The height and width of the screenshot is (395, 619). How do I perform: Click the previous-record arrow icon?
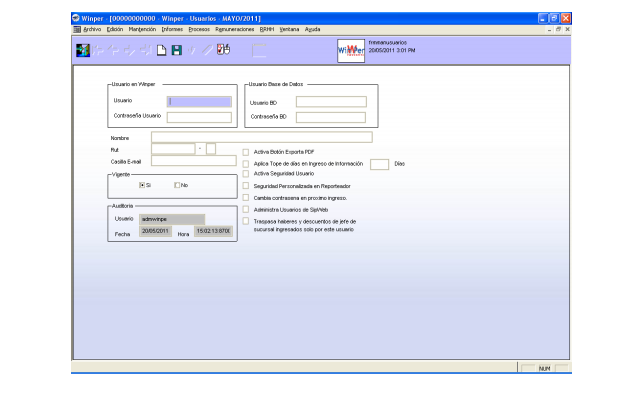114,50
